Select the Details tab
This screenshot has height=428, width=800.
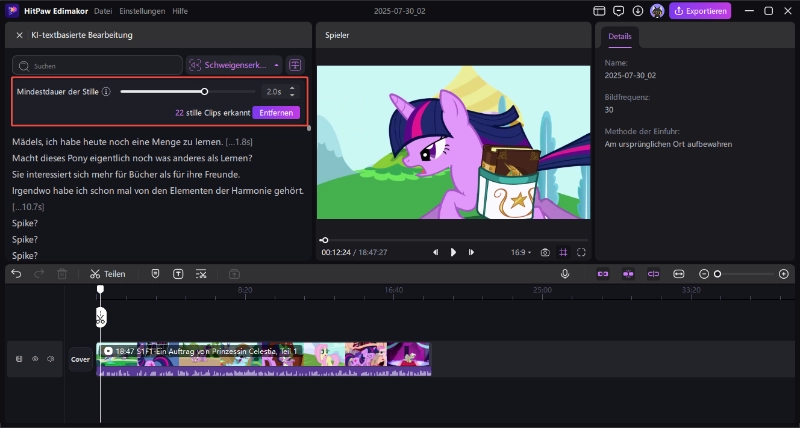tap(620, 37)
